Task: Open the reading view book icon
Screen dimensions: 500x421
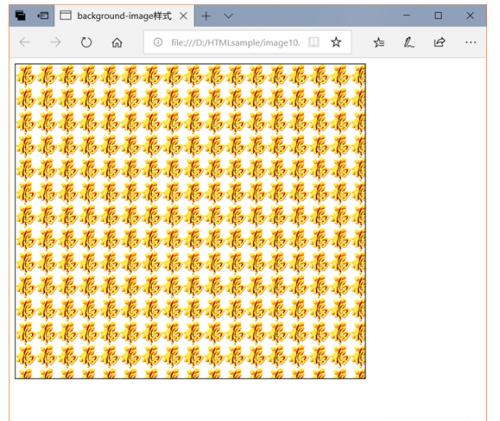Action: coord(313,42)
